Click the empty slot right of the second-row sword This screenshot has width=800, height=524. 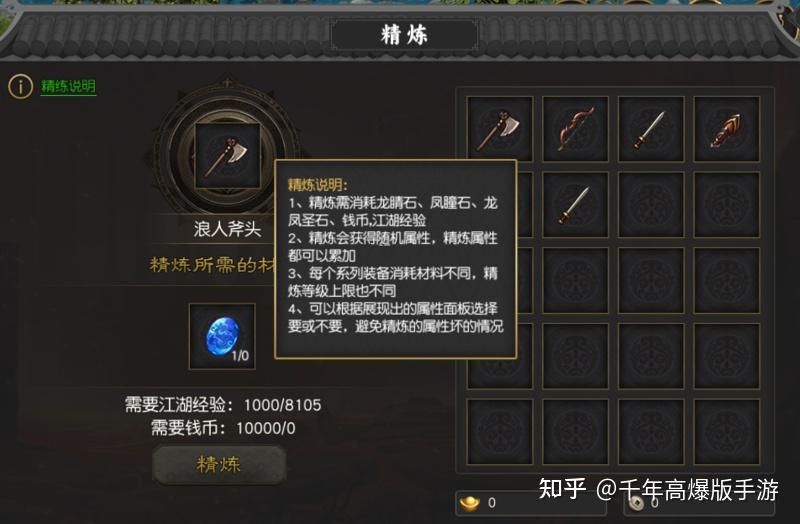click(x=651, y=205)
